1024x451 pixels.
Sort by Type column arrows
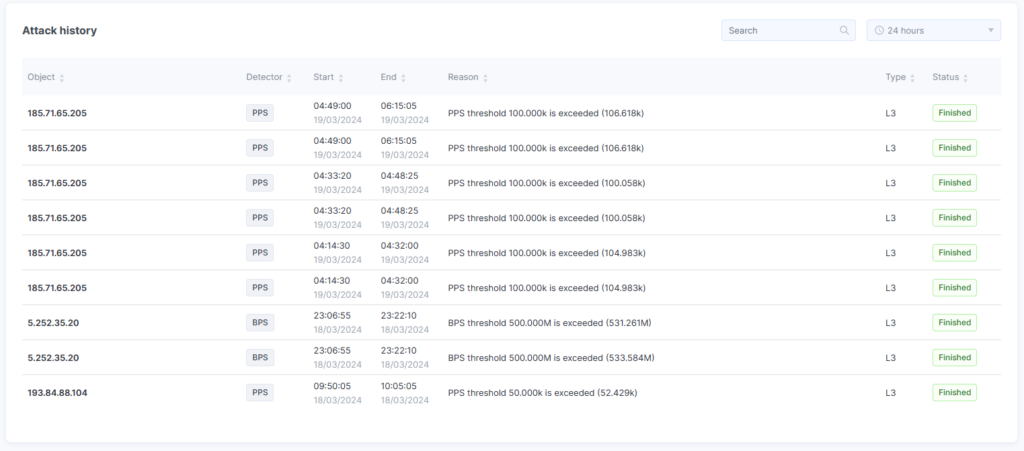click(912, 78)
